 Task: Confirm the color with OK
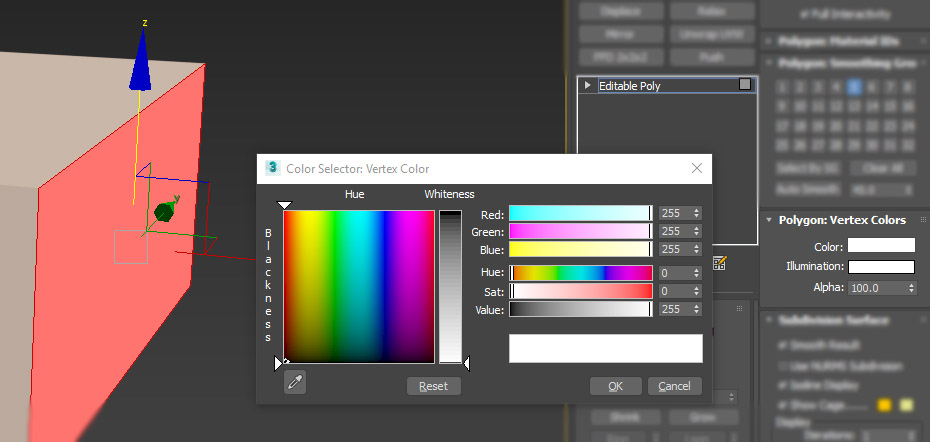pos(616,386)
